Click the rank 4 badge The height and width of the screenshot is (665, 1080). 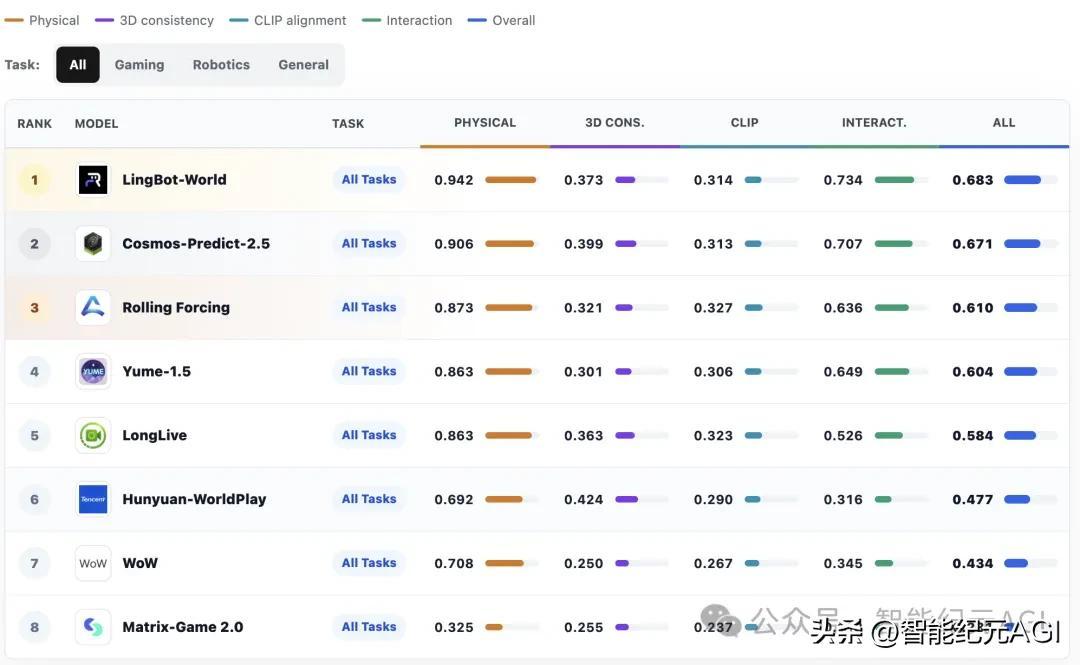click(x=34, y=371)
